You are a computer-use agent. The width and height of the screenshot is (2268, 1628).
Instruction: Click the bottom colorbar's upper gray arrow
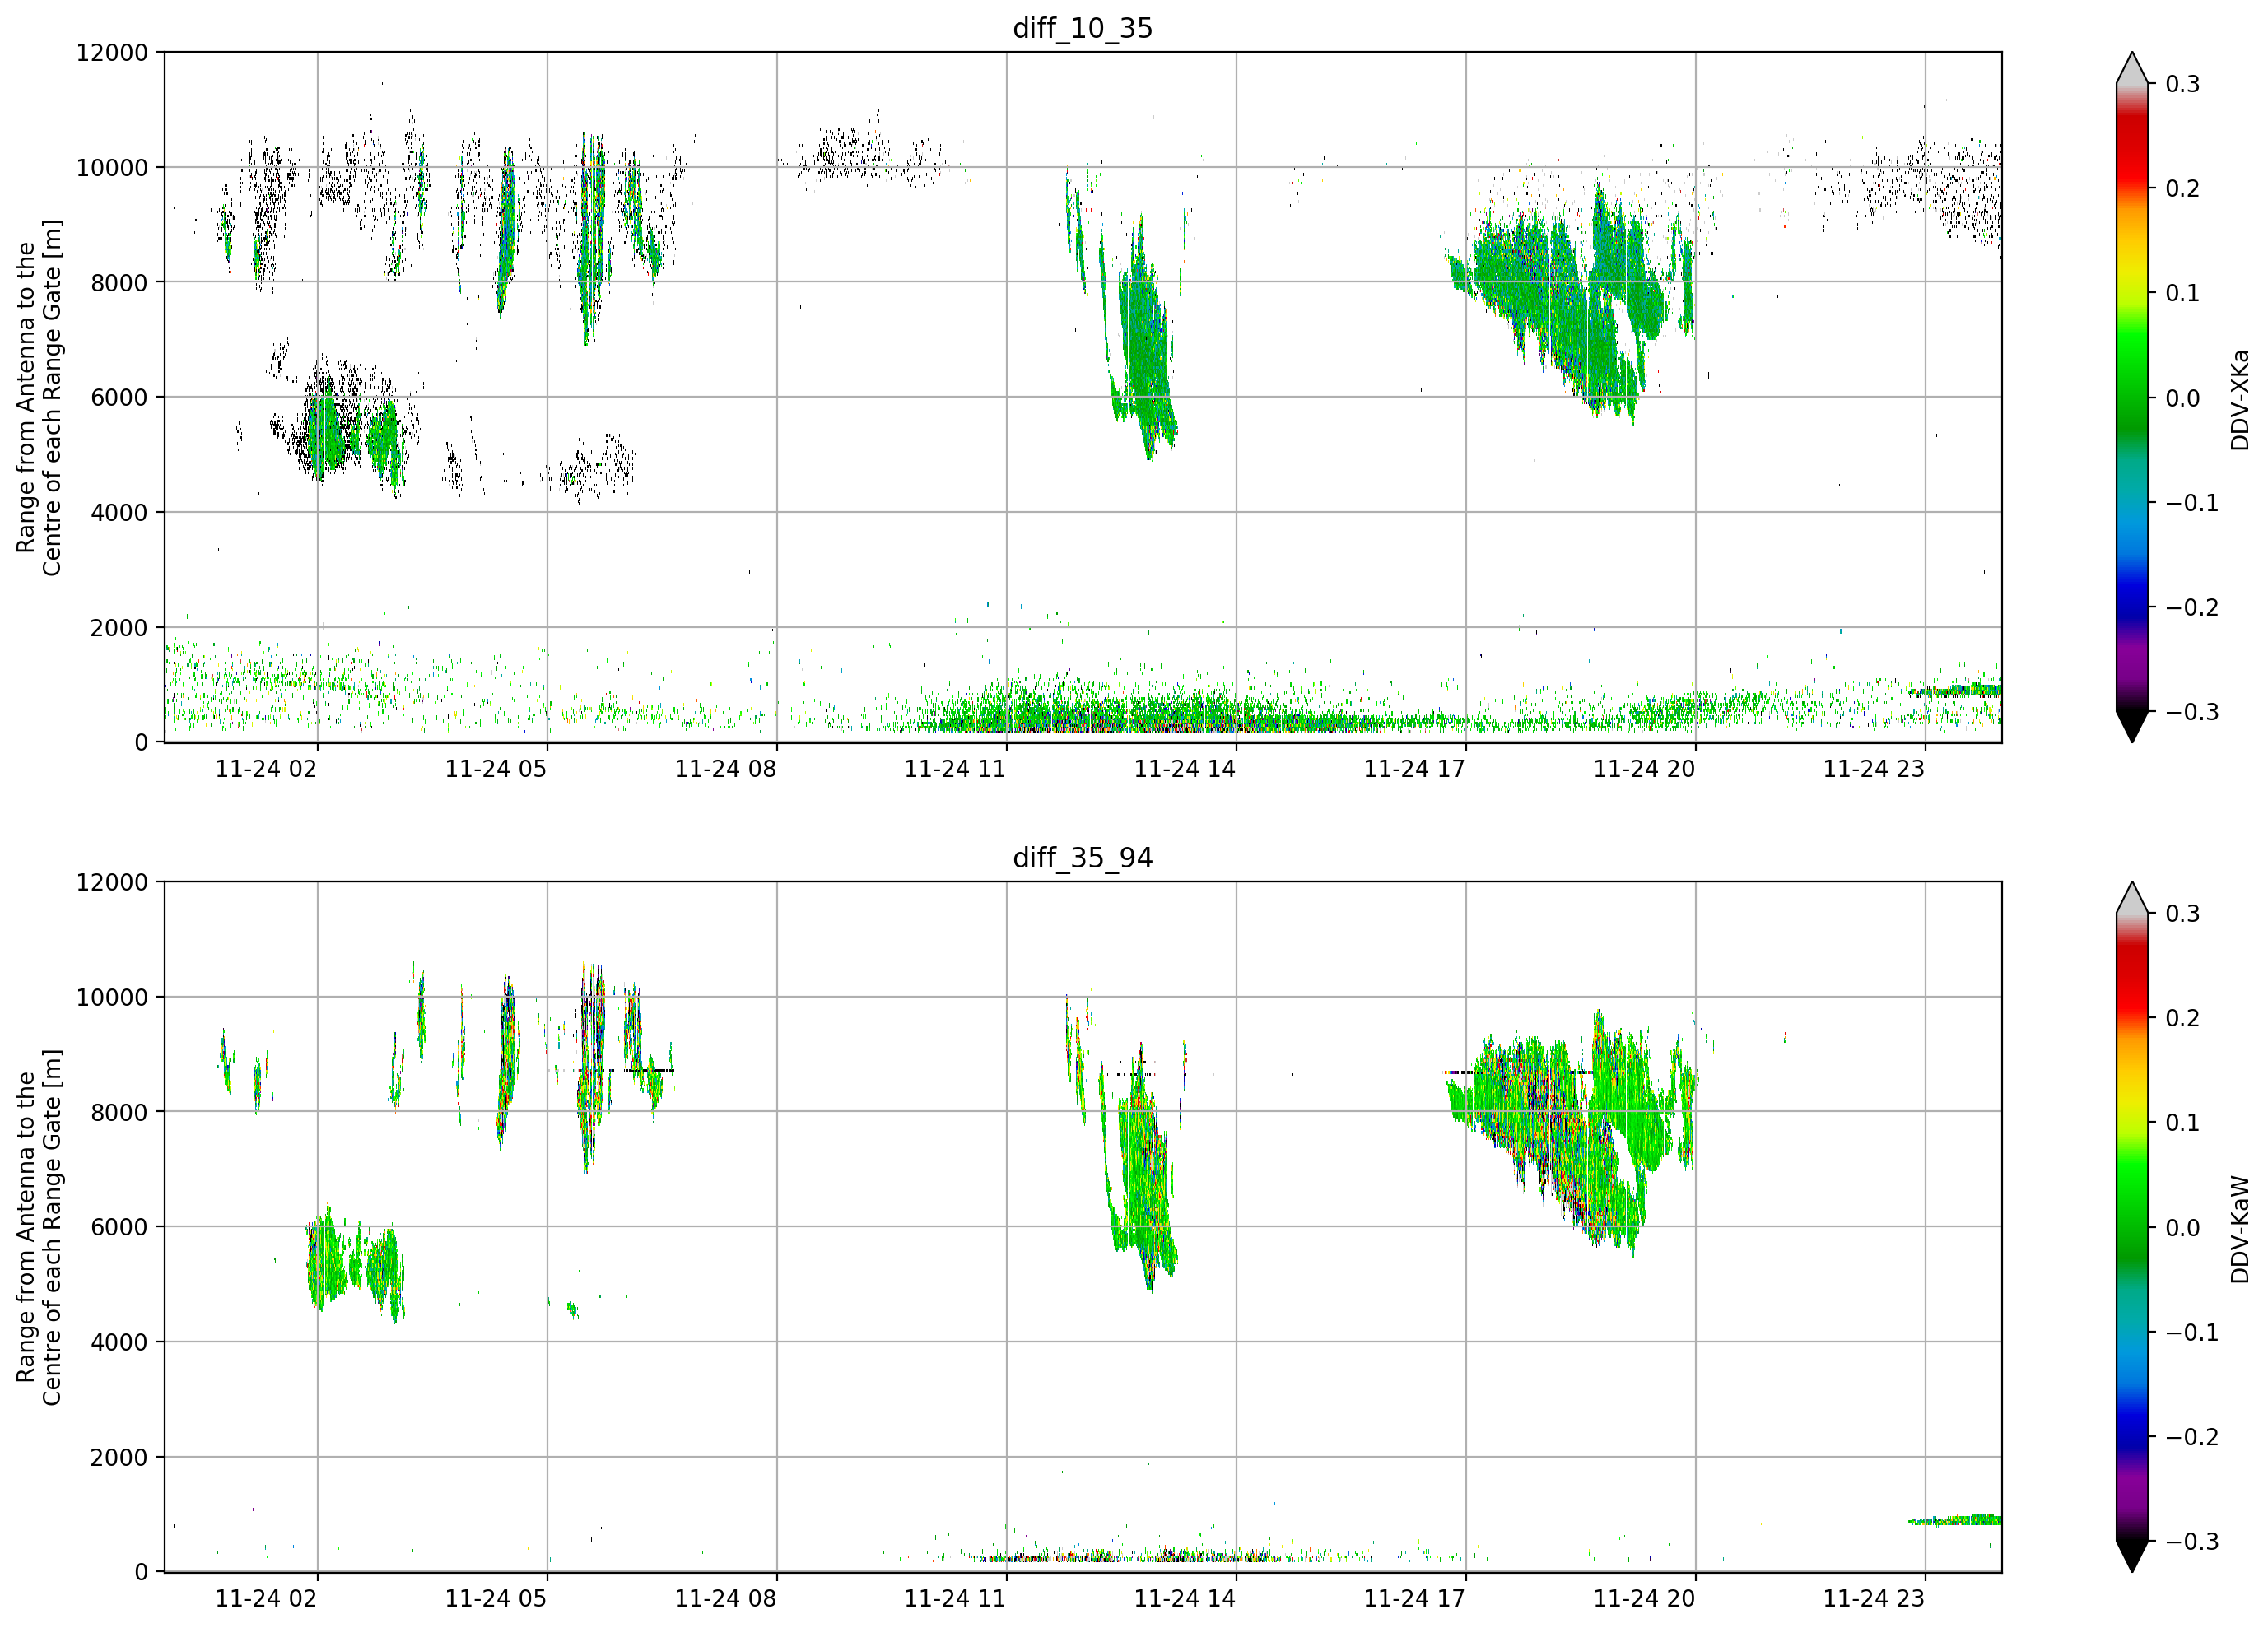pyautogui.click(x=2132, y=898)
